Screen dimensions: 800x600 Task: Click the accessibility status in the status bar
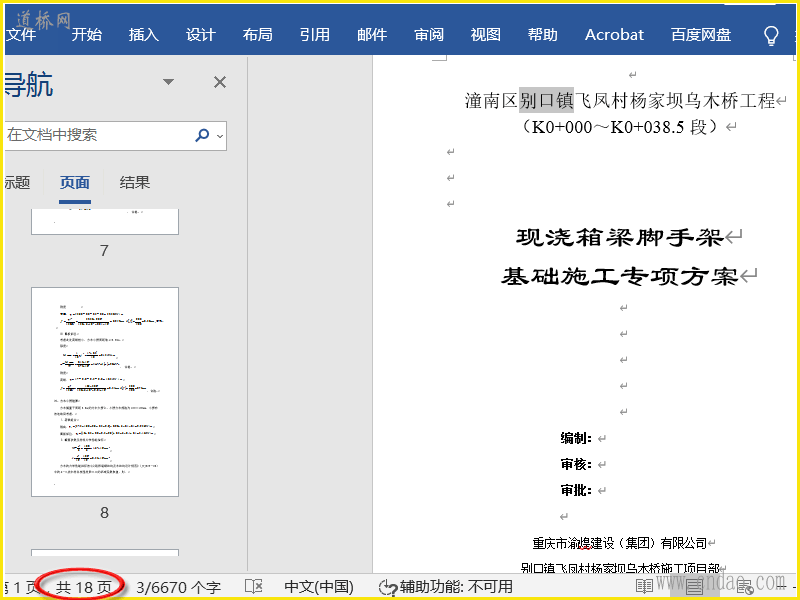click(x=446, y=587)
